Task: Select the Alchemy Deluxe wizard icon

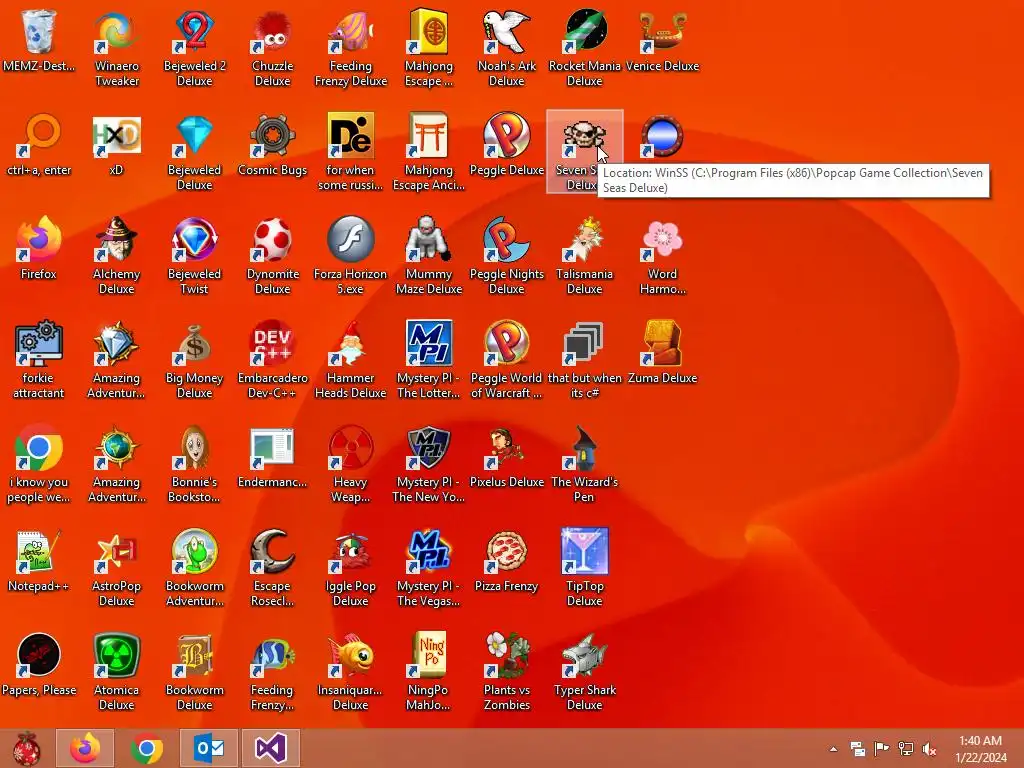Action: pos(116,239)
